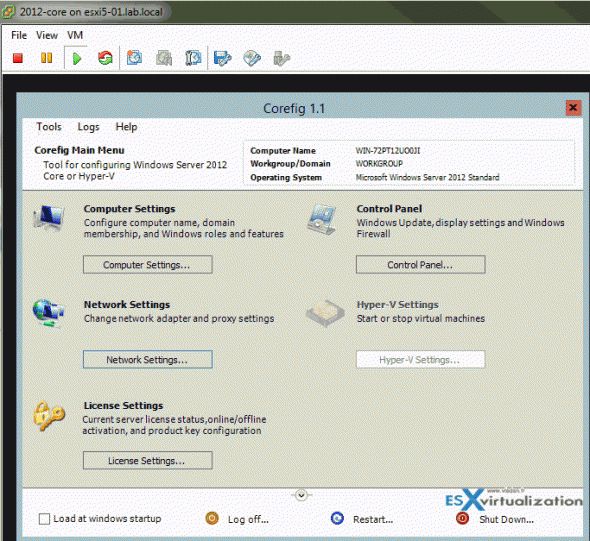590x541 pixels.
Task: Click the Network Settings heading
Action: point(127,305)
